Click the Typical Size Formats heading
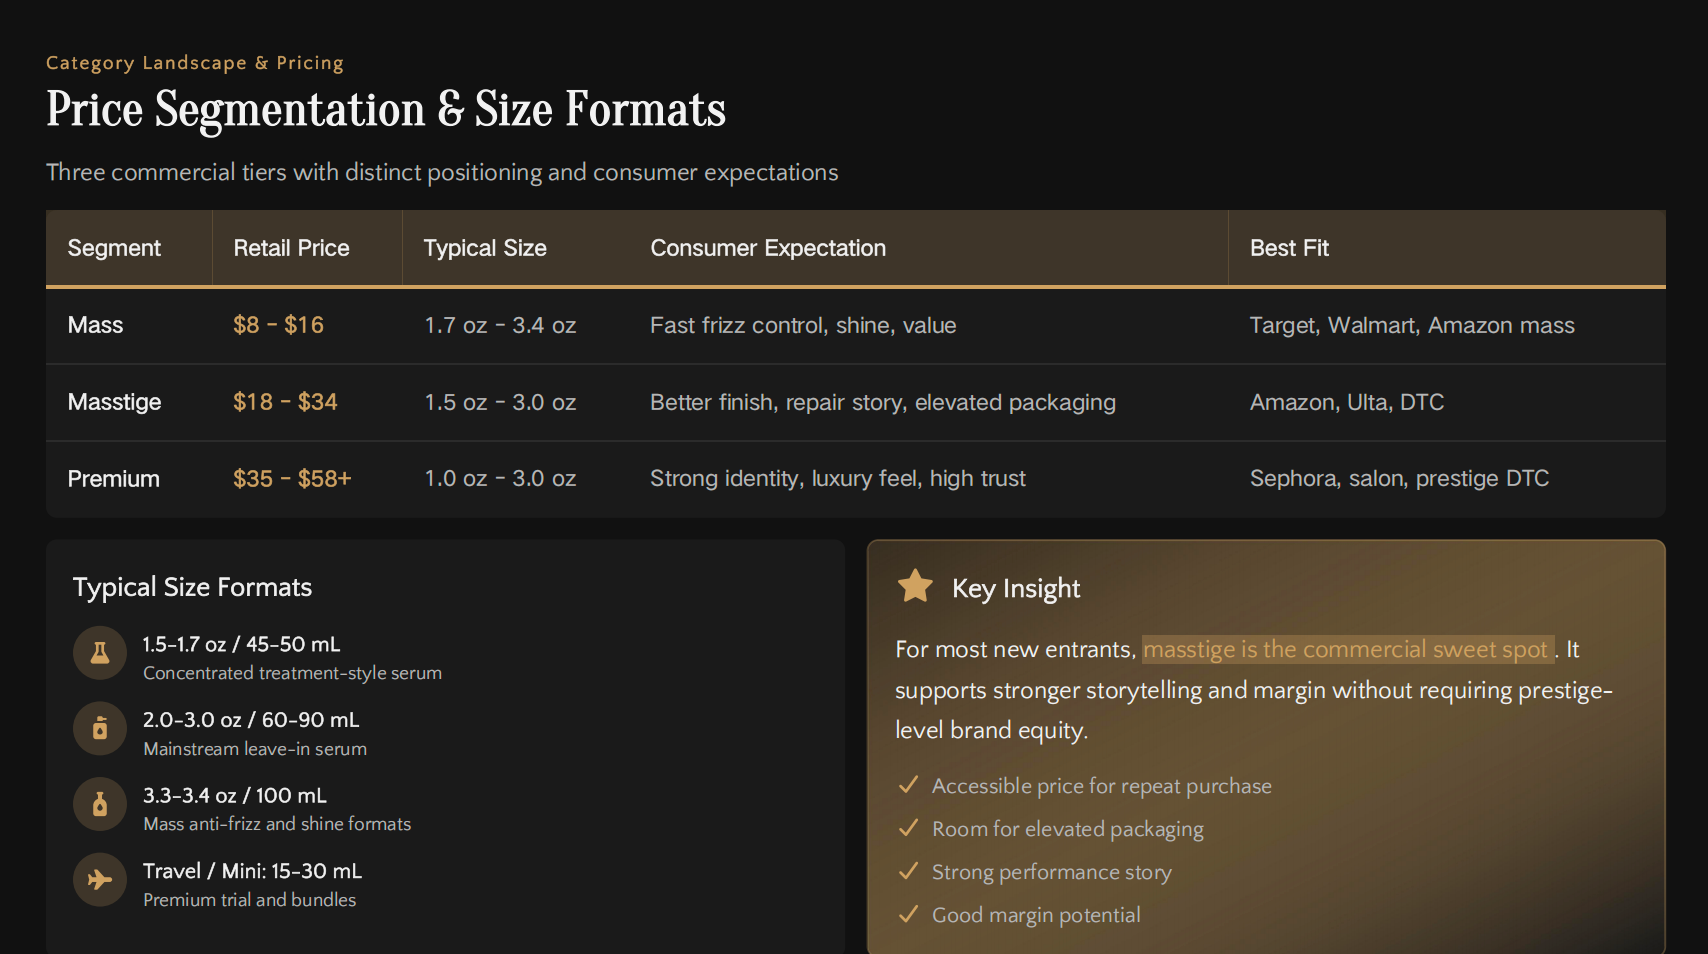This screenshot has width=1708, height=954. (x=192, y=587)
